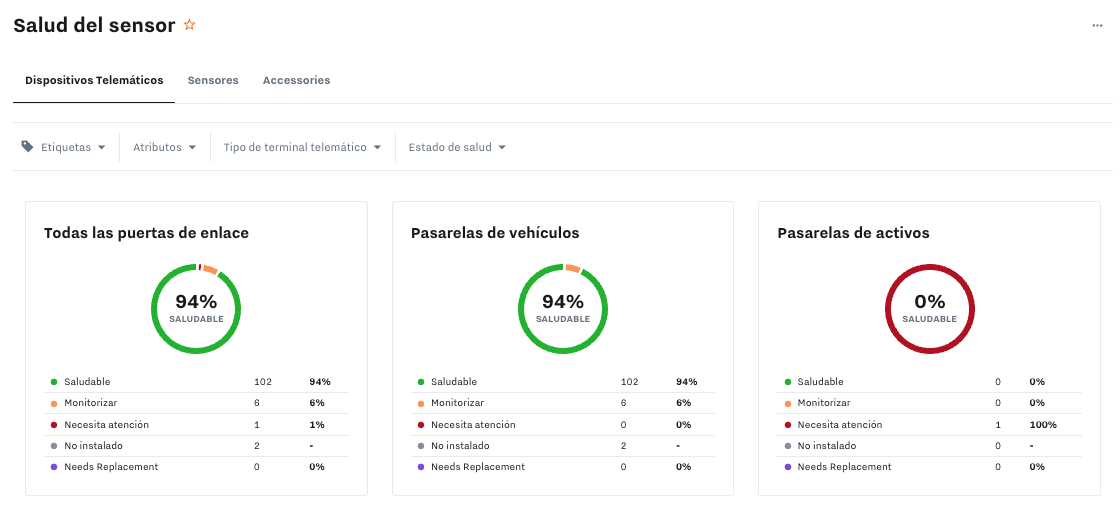
Task: Select Necesita atención in Todas las puertas de enlace
Action: tap(196, 424)
